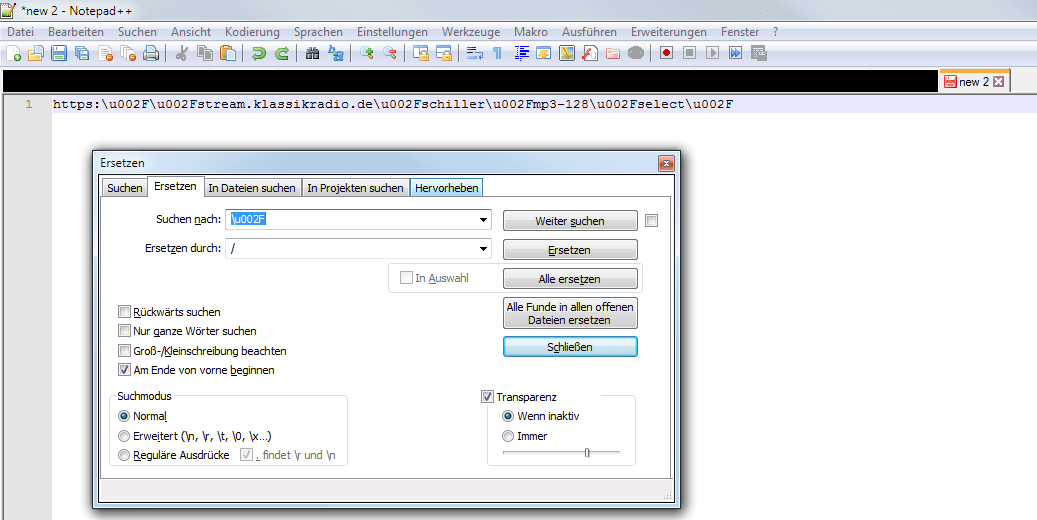Click the playback macro icon
The image size is (1037, 520).
712,54
